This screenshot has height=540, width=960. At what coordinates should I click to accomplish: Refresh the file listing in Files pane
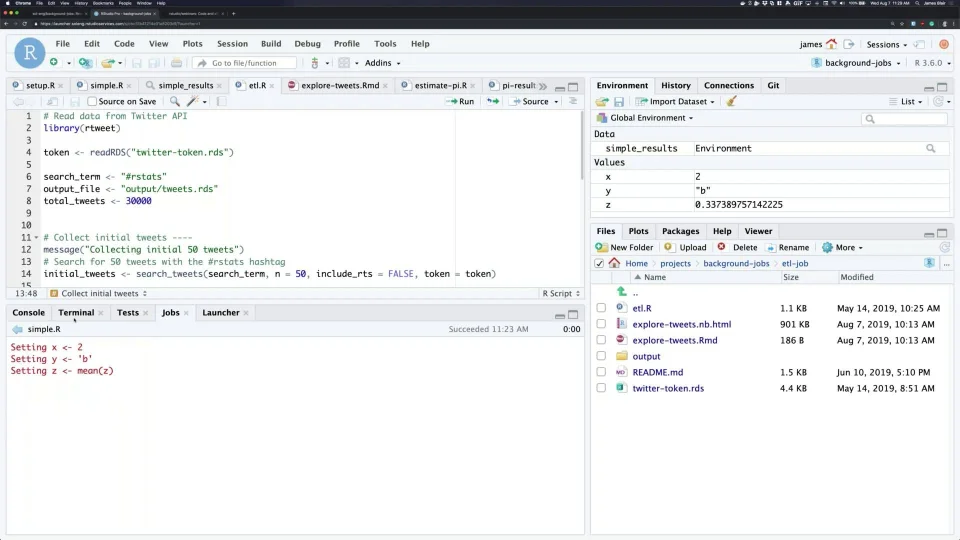coord(945,247)
